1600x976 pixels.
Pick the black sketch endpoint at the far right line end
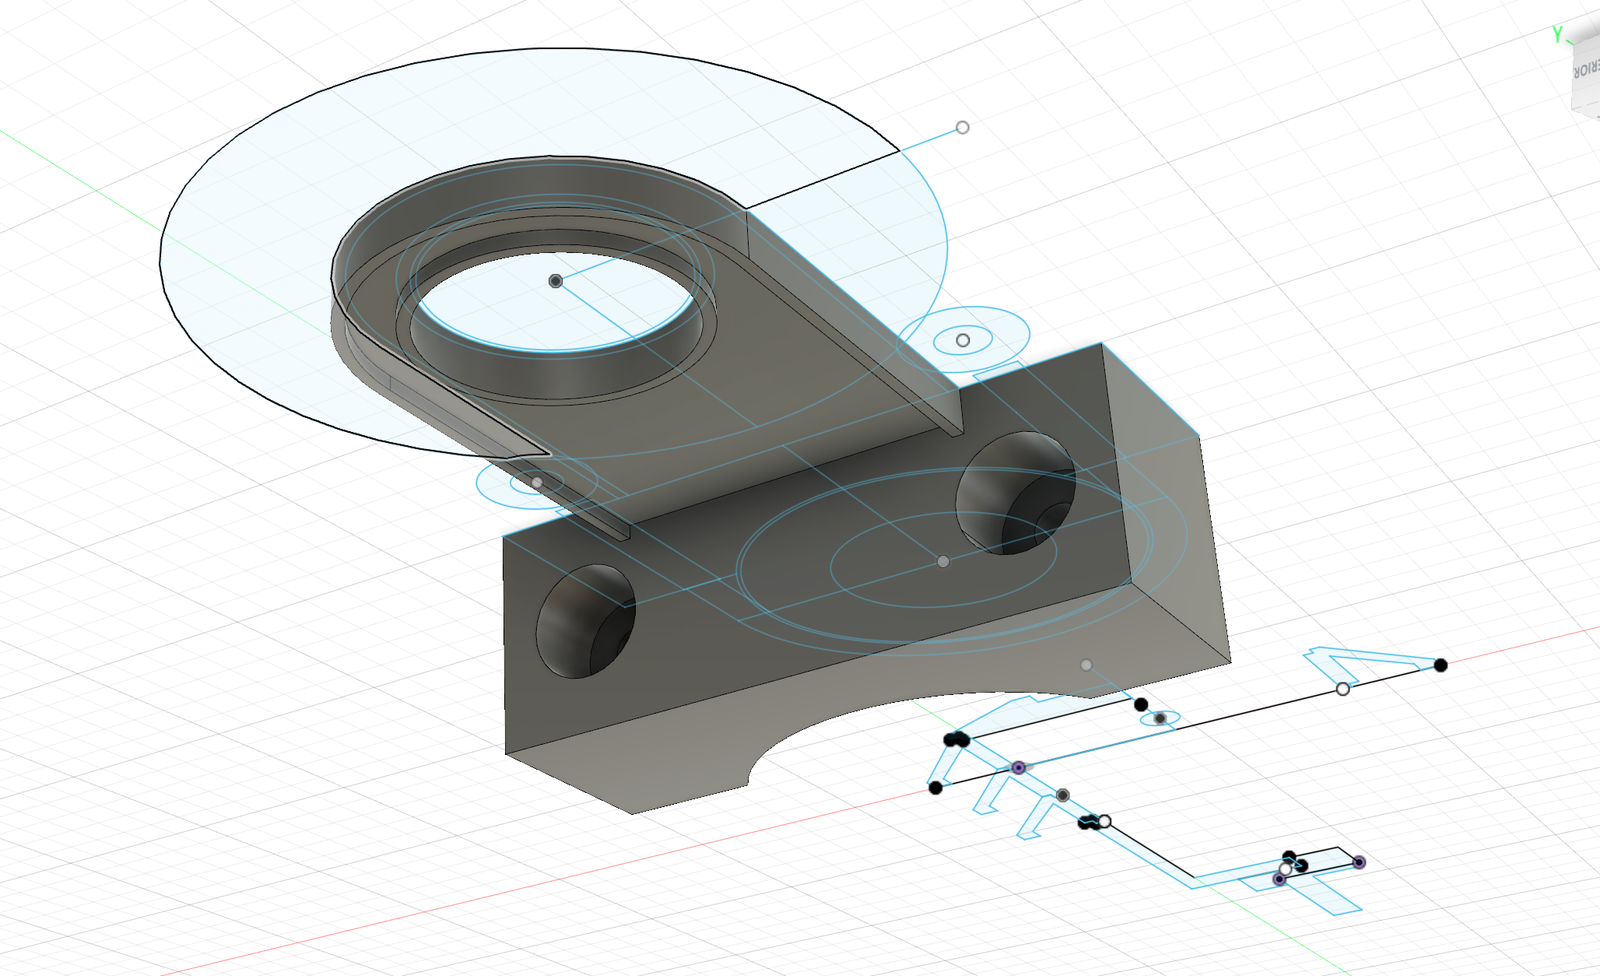pos(1441,665)
